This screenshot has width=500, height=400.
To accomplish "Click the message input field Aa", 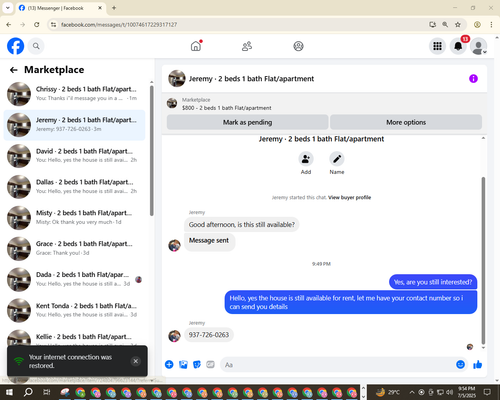I will (x=337, y=365).
